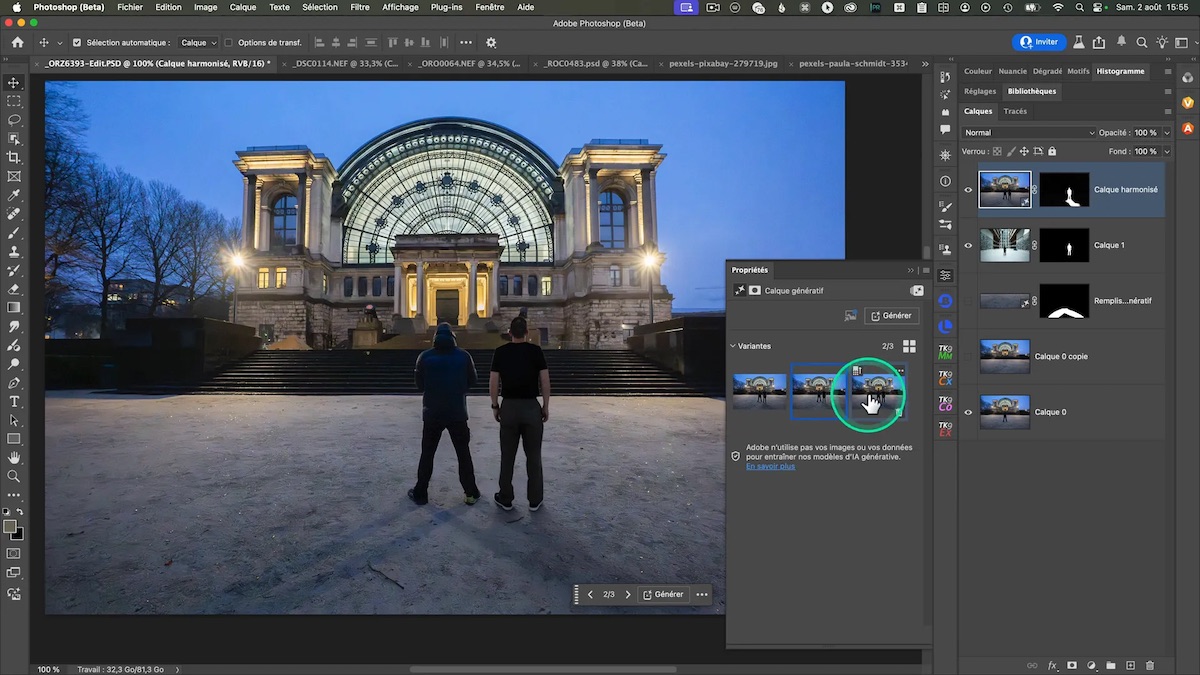Show the Remplissage génératif layer

[x=968, y=300]
